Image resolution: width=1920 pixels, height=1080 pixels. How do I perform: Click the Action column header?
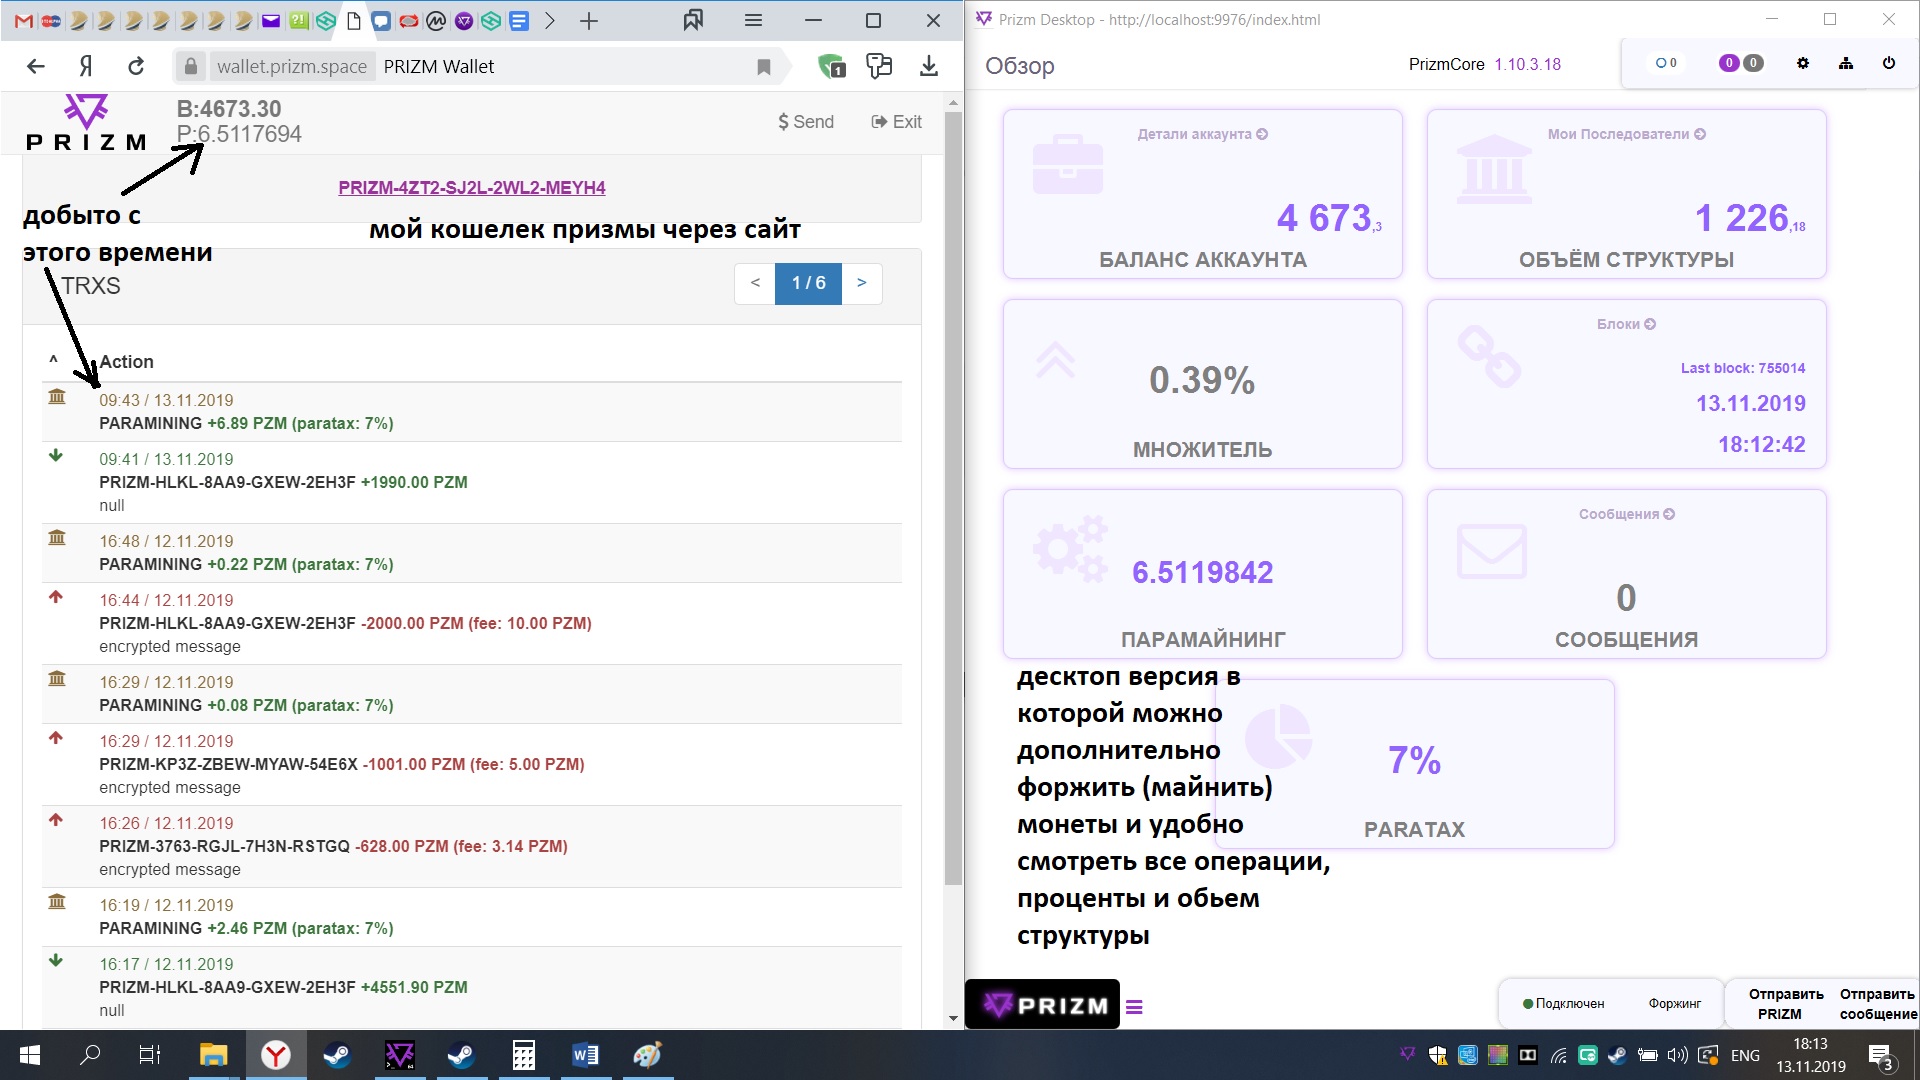click(126, 361)
